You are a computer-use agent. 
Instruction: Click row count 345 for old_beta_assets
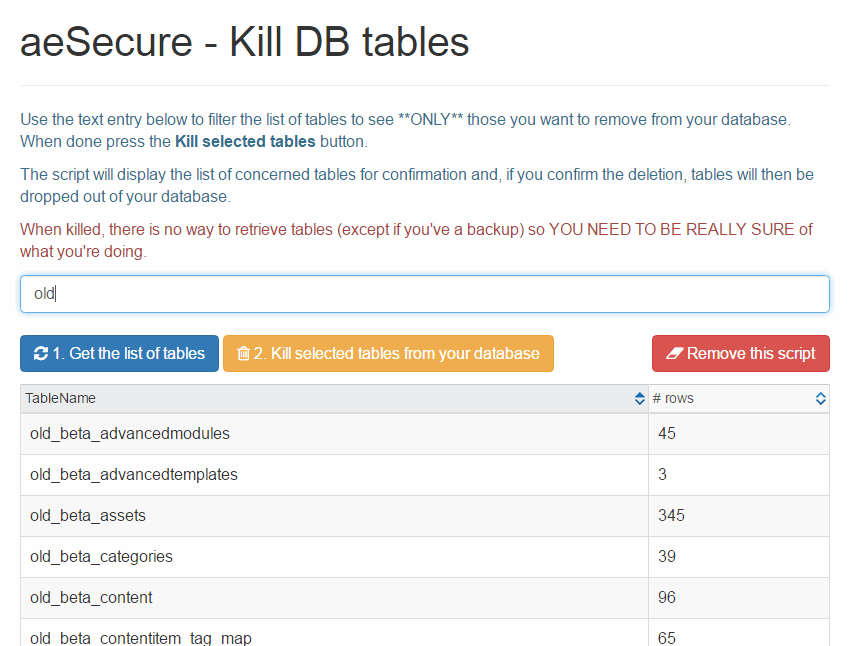(671, 515)
